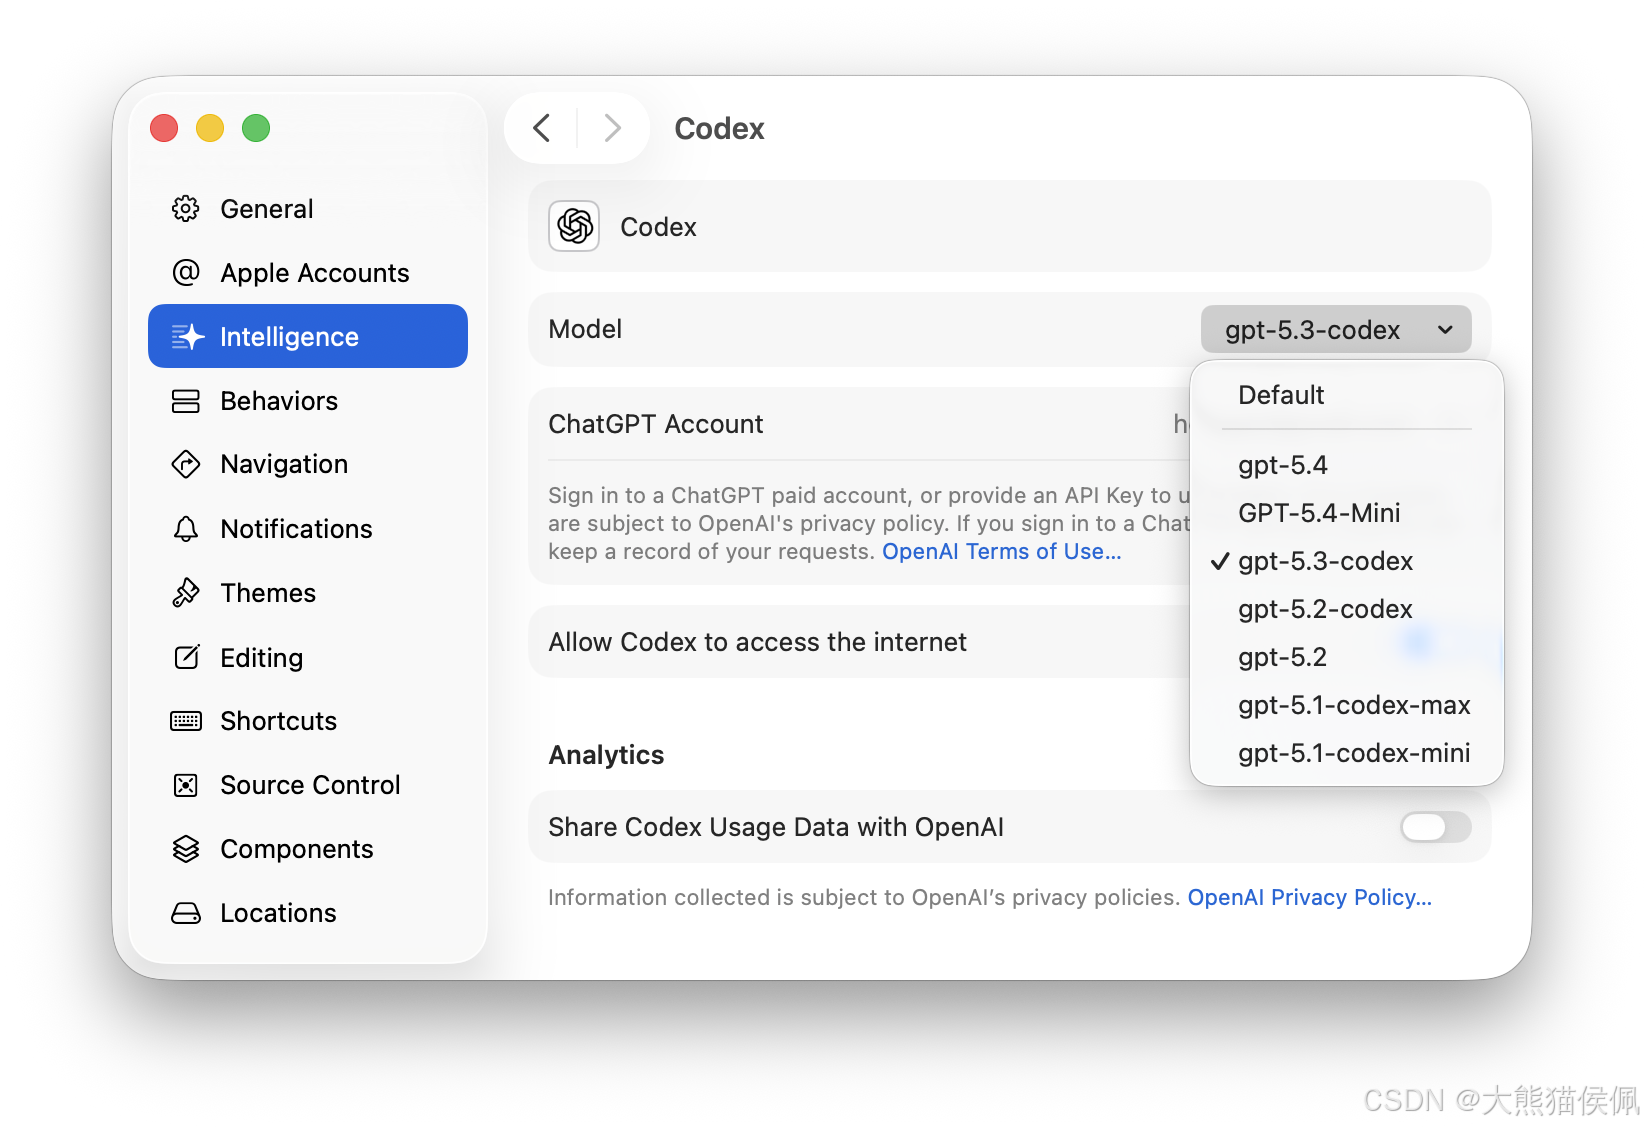Open the Model gpt-5.3-codex dropdown
This screenshot has height=1128, width=1644.
tap(1336, 329)
